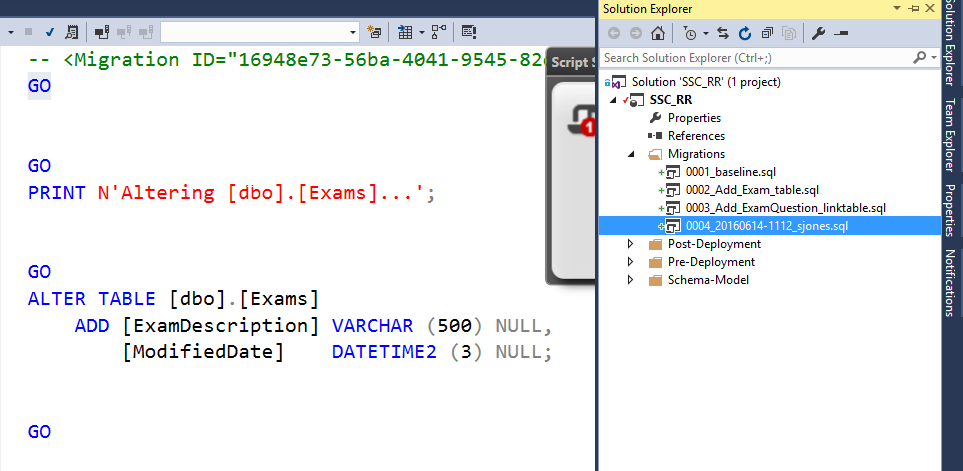Open the Notifications side tab
This screenshot has height=471, width=963.
(x=951, y=283)
